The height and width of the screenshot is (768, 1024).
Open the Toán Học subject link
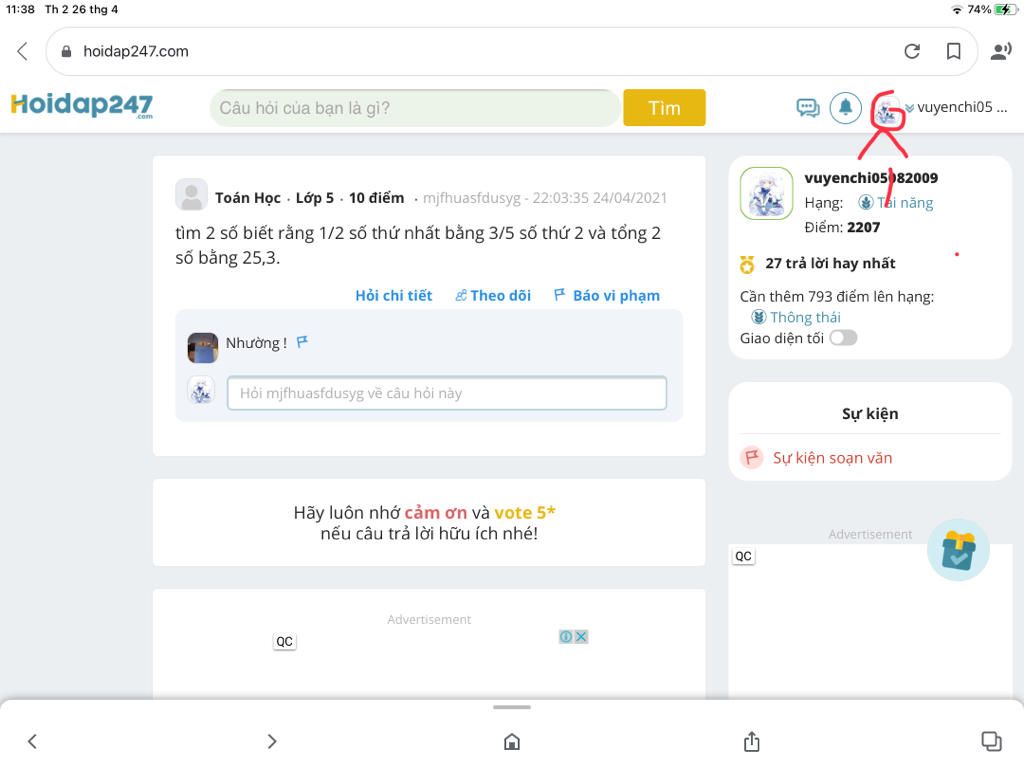(x=248, y=198)
